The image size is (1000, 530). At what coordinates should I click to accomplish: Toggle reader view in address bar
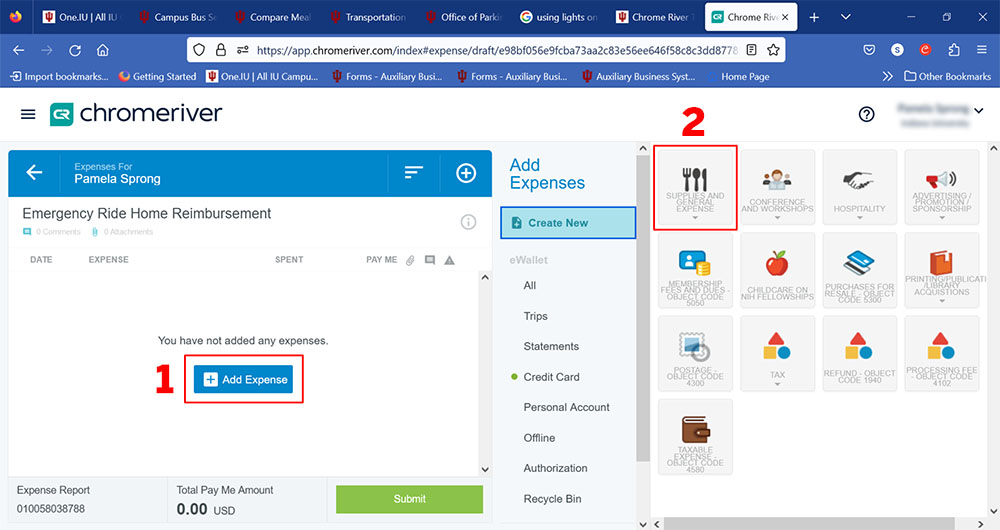pyautogui.click(x=751, y=50)
